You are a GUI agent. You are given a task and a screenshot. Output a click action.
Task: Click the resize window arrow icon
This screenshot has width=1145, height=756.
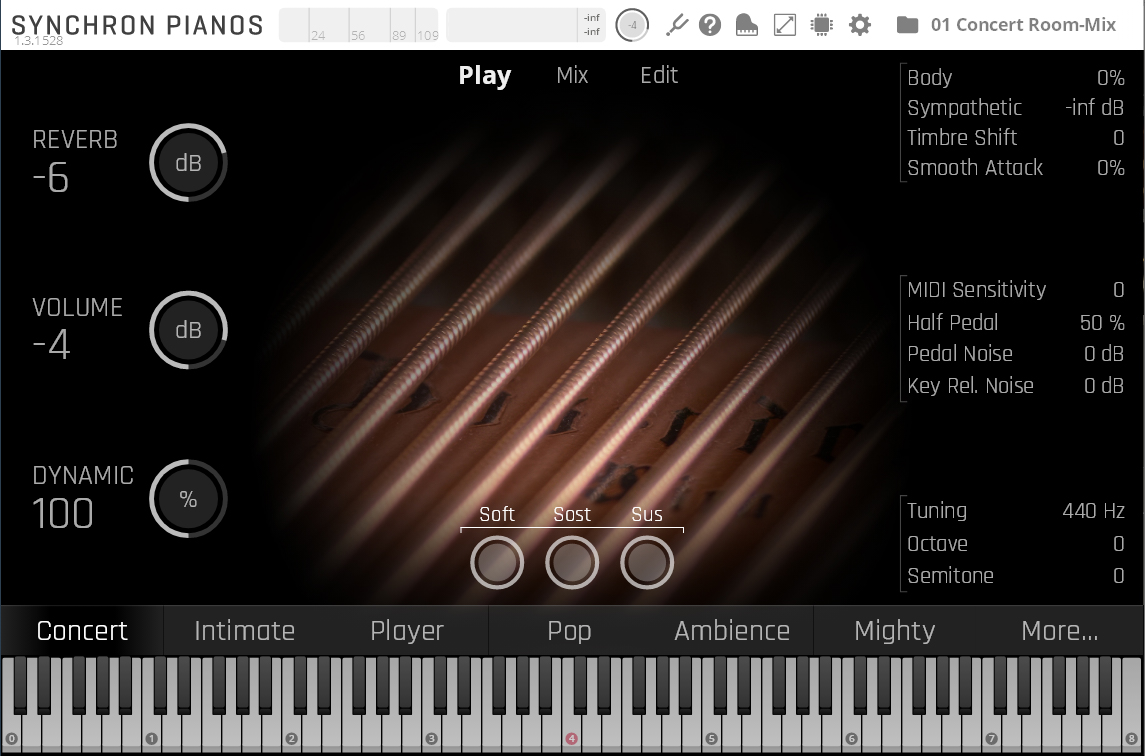click(785, 25)
